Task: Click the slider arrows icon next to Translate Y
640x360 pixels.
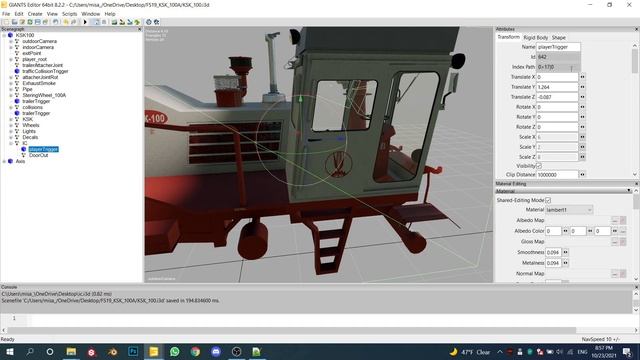Action: point(582,87)
